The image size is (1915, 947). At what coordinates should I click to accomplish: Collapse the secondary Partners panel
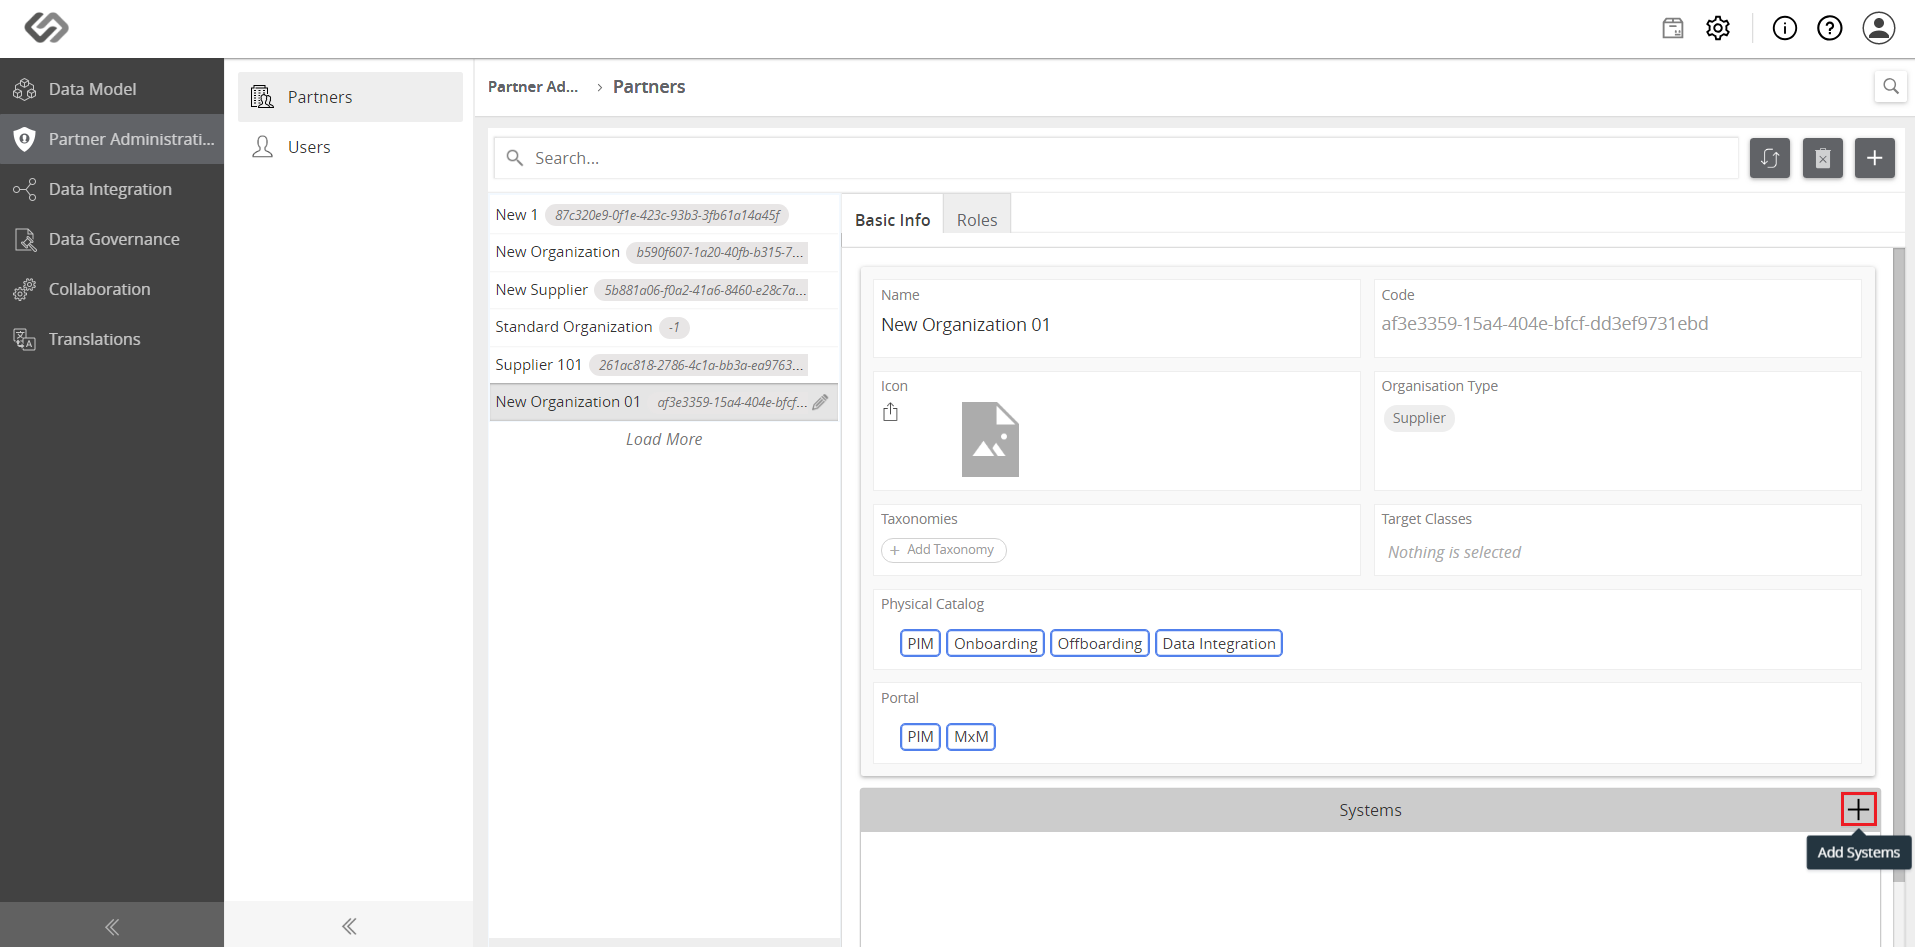[x=349, y=926]
